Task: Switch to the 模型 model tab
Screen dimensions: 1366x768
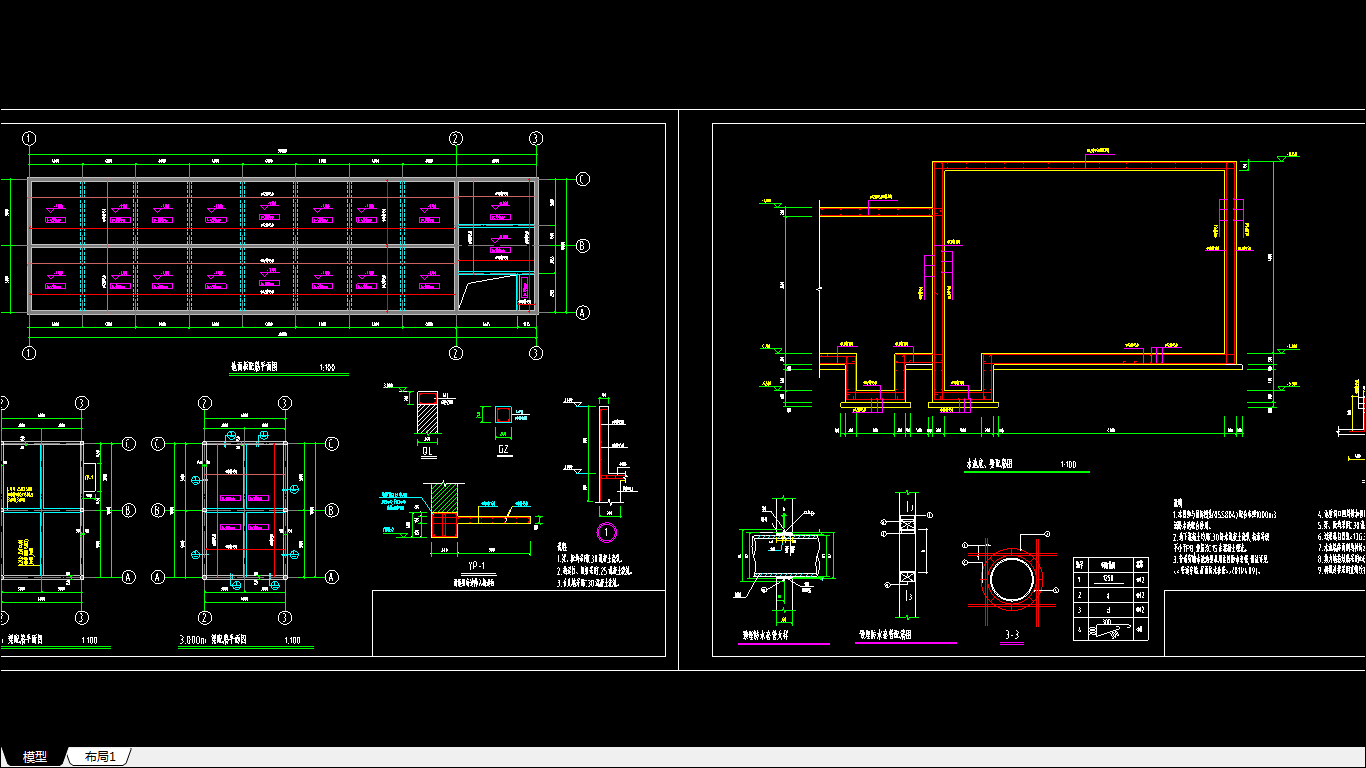Action: tap(34, 757)
